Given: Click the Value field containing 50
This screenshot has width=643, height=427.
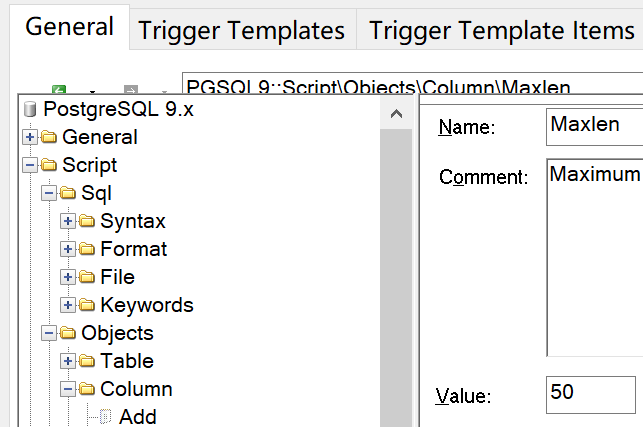Looking at the screenshot, I should point(591,393).
